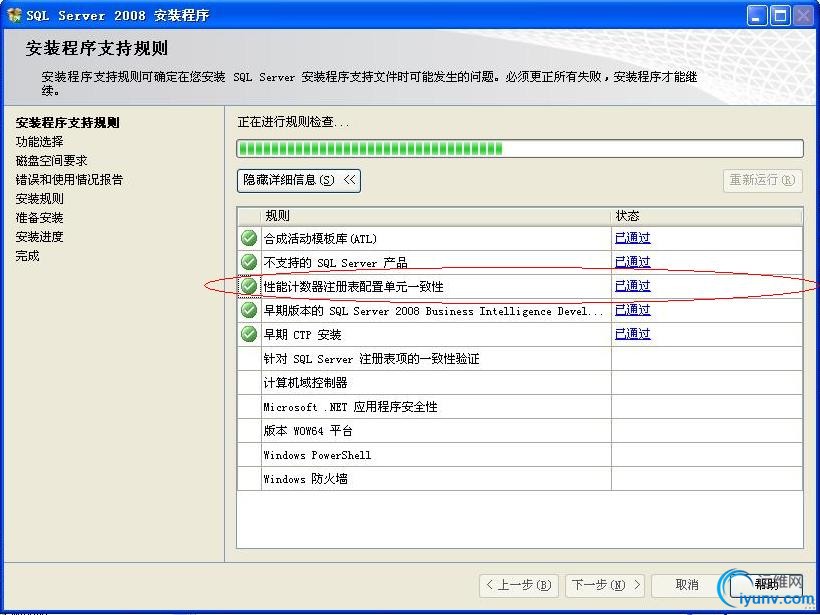Image resolution: width=820 pixels, height=615 pixels.
Task: Click the green check icon beside 早期 CTP 安装
Action: [249, 334]
